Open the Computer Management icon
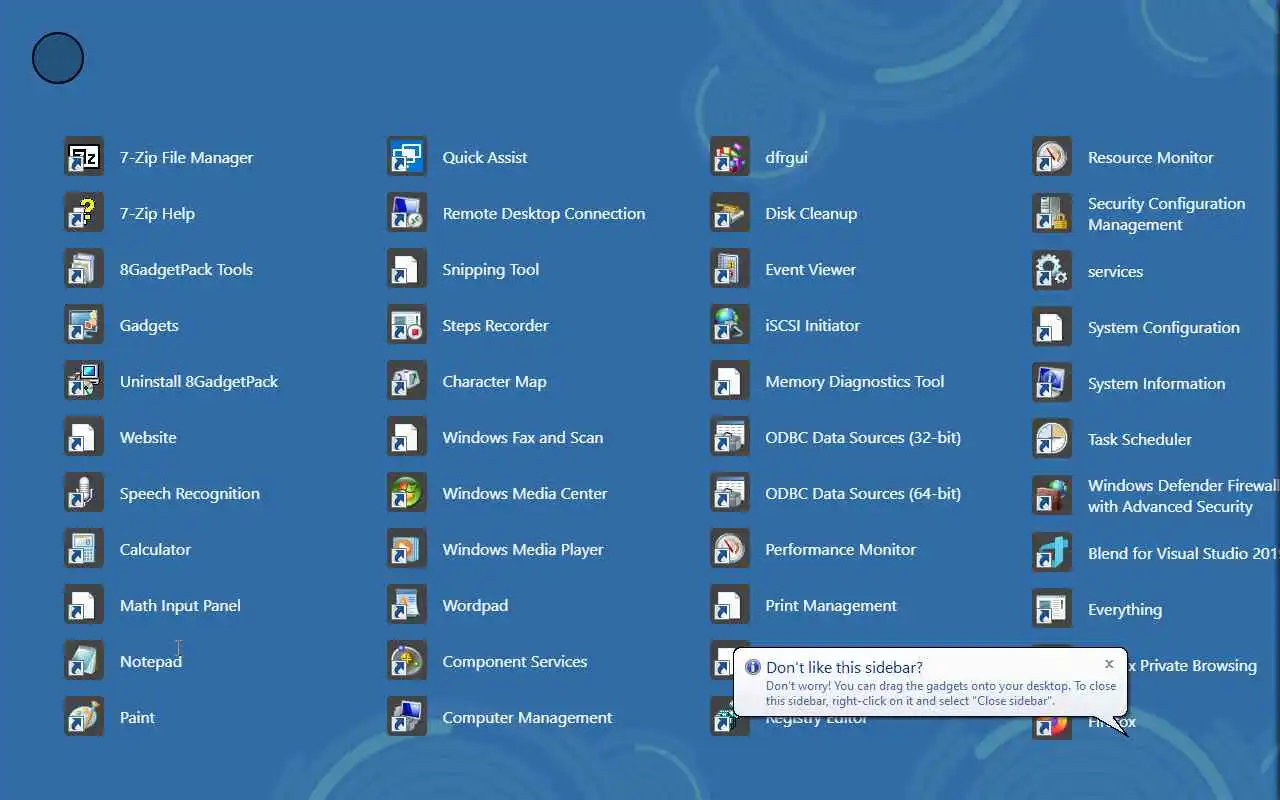Screen dimensions: 1280x800 (407, 717)
